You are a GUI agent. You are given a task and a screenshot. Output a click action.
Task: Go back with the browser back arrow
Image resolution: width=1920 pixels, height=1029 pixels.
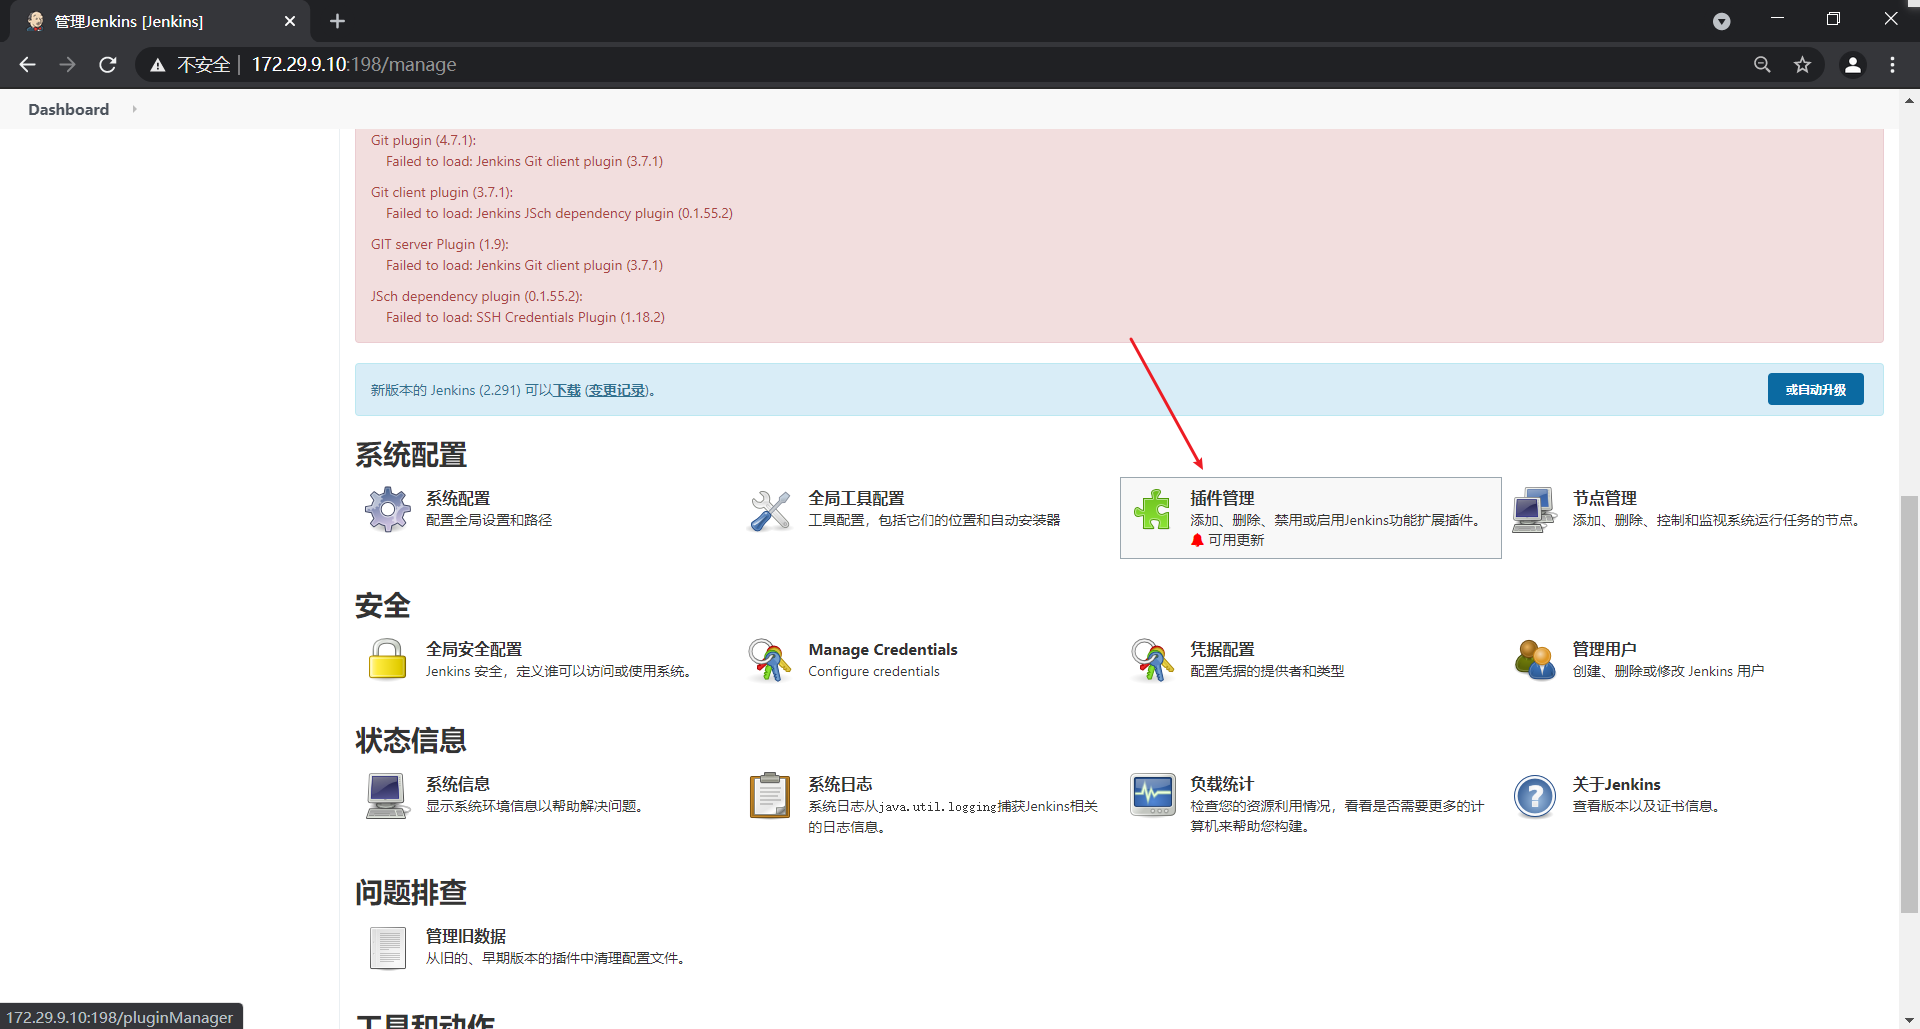27,65
